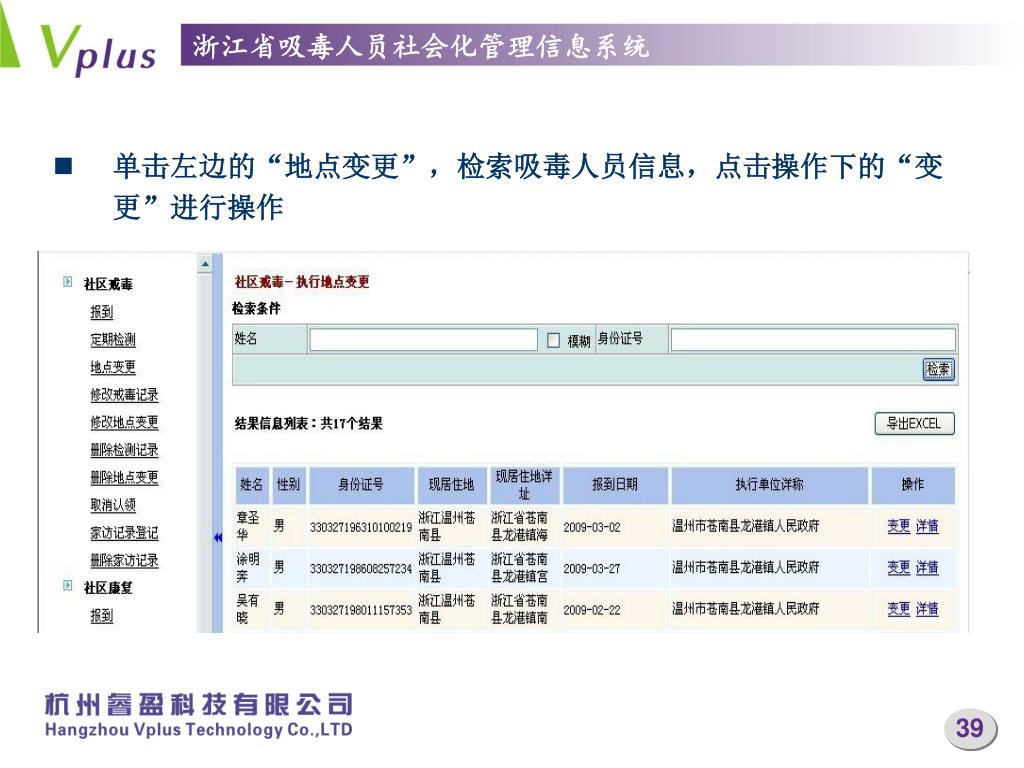Click the 检索 search button

pos(938,370)
